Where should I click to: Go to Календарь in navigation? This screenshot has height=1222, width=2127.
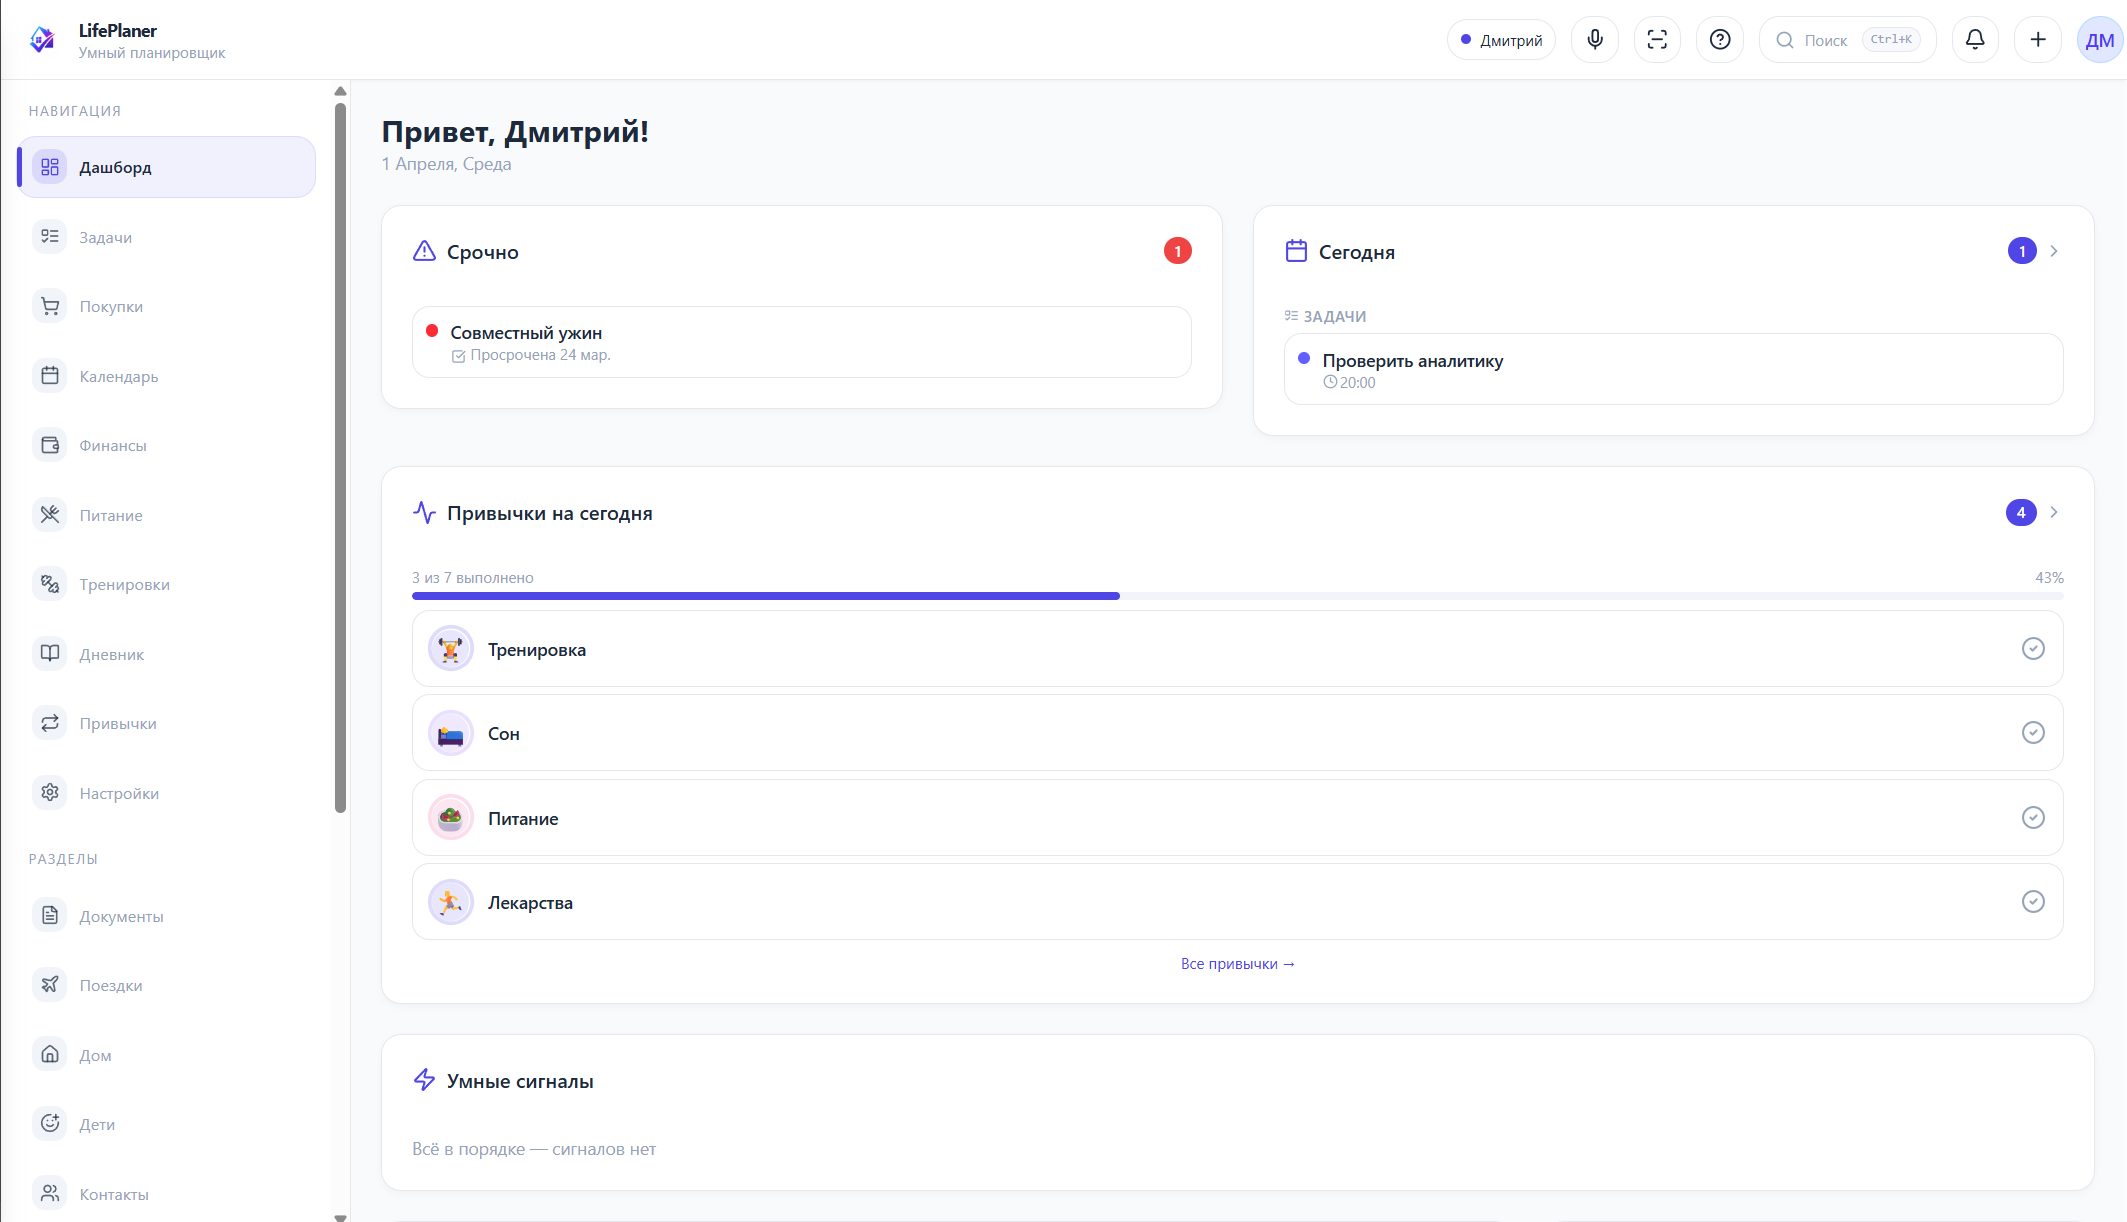click(118, 376)
